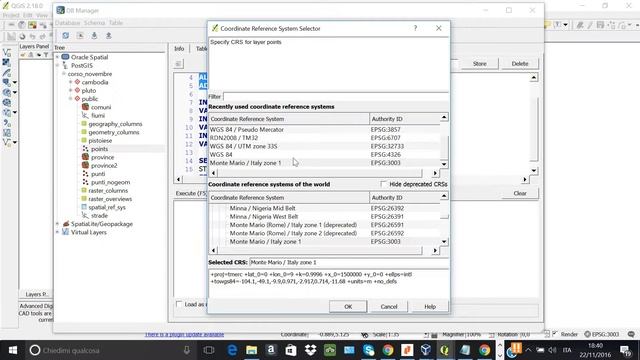Open the Schema menu in DB Manager
Image resolution: width=640 pixels, height=360 pixels.
click(94, 23)
